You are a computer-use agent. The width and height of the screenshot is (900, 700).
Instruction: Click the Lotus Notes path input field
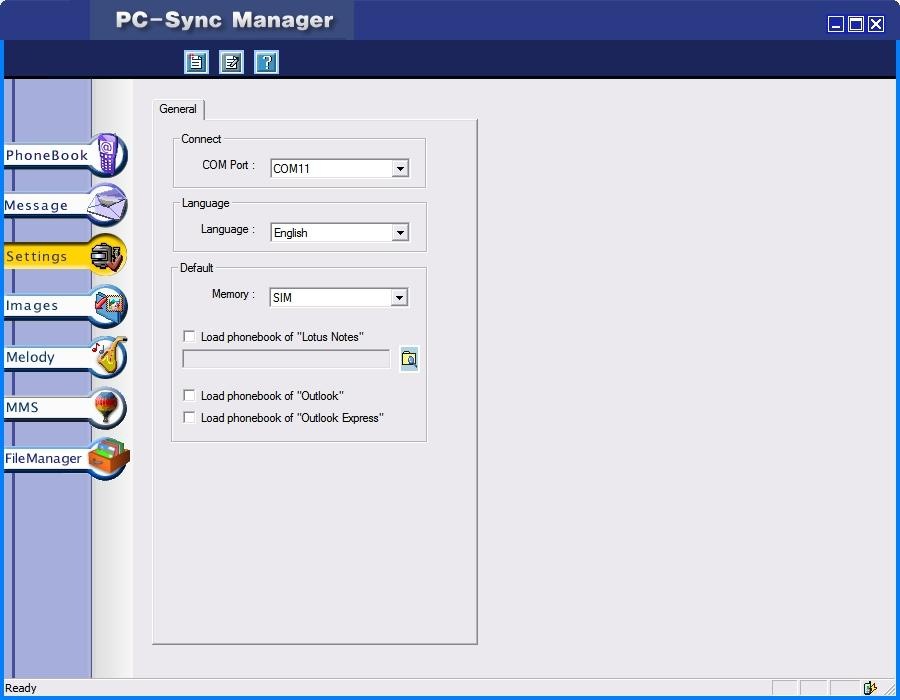286,359
